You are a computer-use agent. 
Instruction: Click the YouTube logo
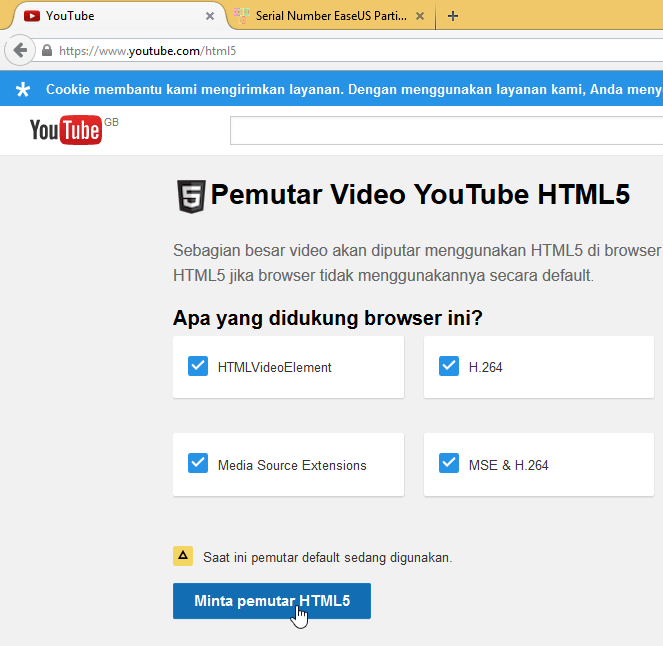pyautogui.click(x=66, y=130)
